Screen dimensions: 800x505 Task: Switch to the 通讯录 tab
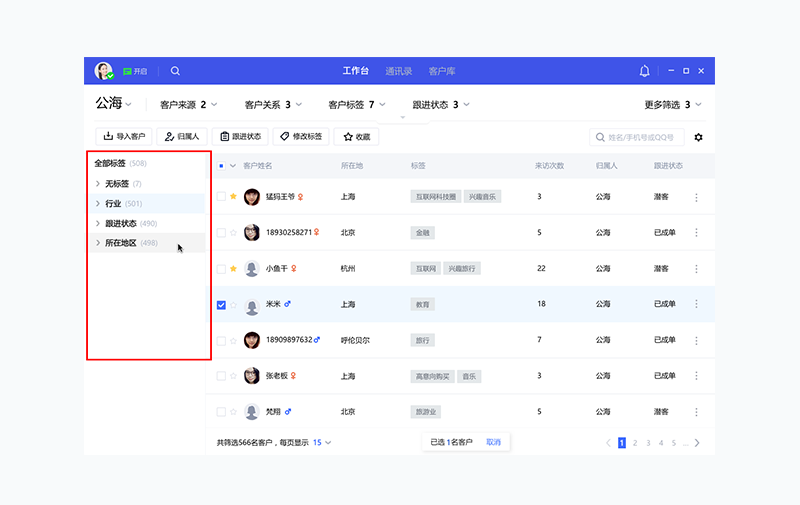click(x=398, y=71)
